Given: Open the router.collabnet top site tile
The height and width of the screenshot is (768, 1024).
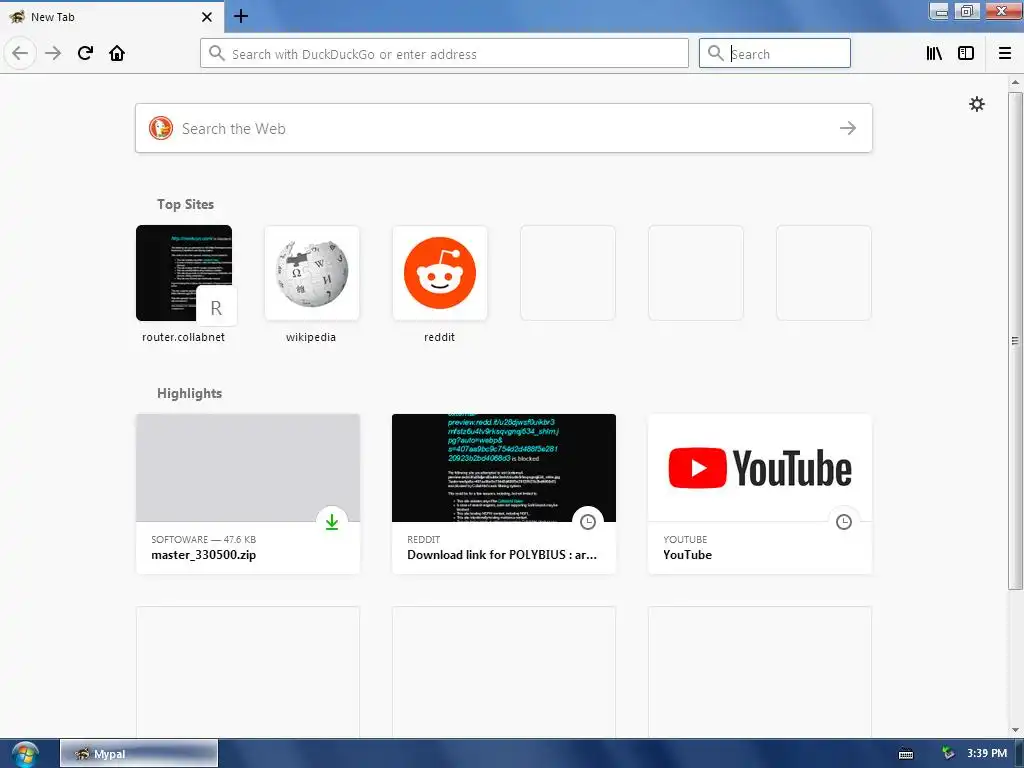Looking at the screenshot, I should 184,273.
